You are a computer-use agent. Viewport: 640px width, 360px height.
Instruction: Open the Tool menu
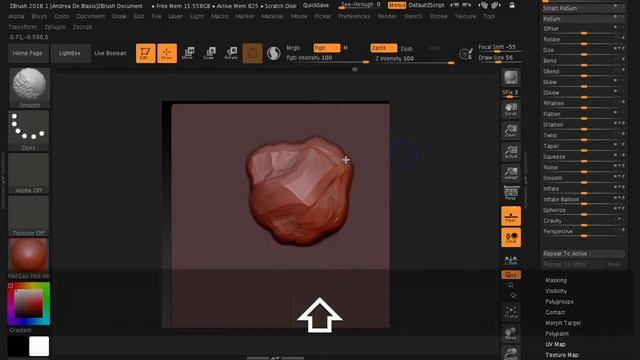click(489, 16)
